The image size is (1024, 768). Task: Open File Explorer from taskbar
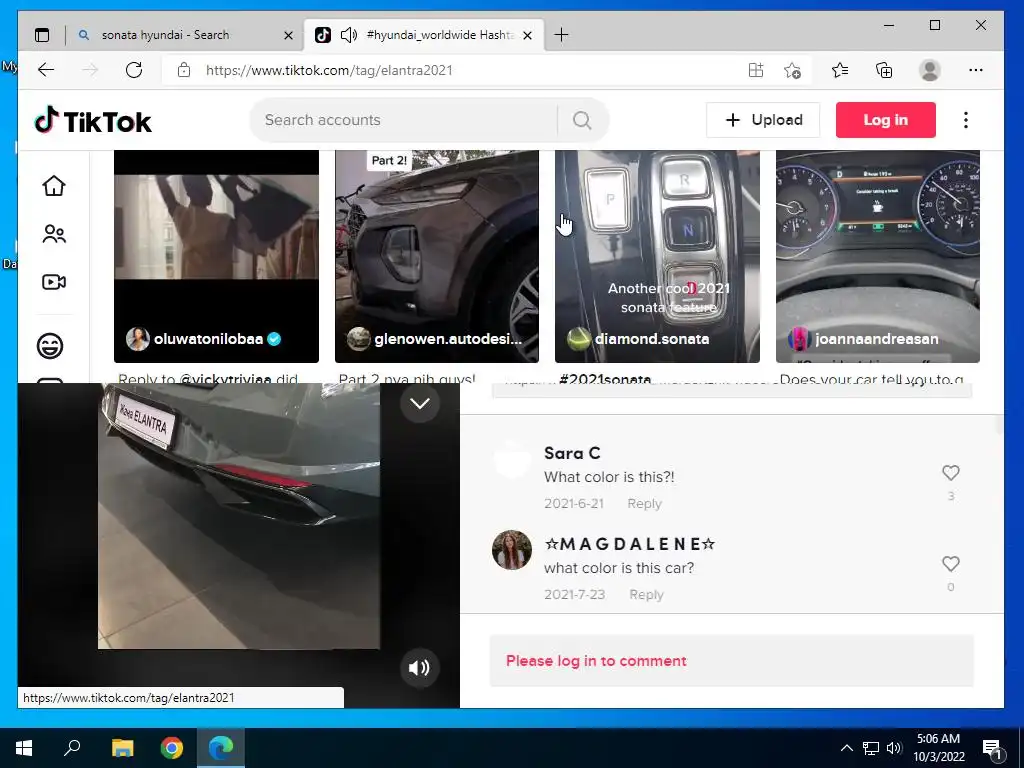(122, 748)
